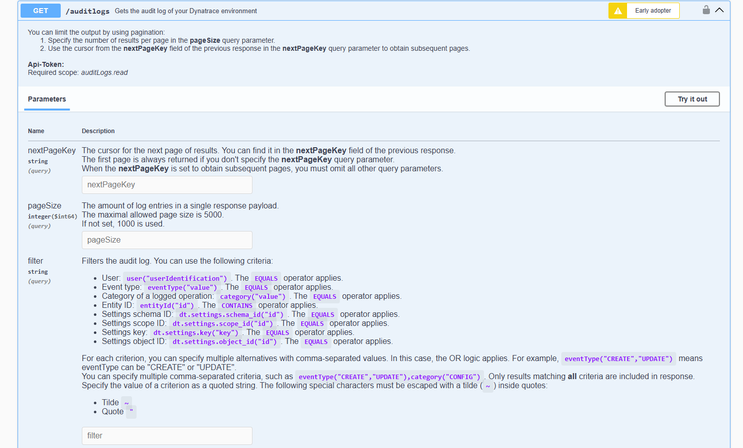Click the dt.settings.key("key") code snippet
The image size is (743, 448).
click(x=208, y=333)
